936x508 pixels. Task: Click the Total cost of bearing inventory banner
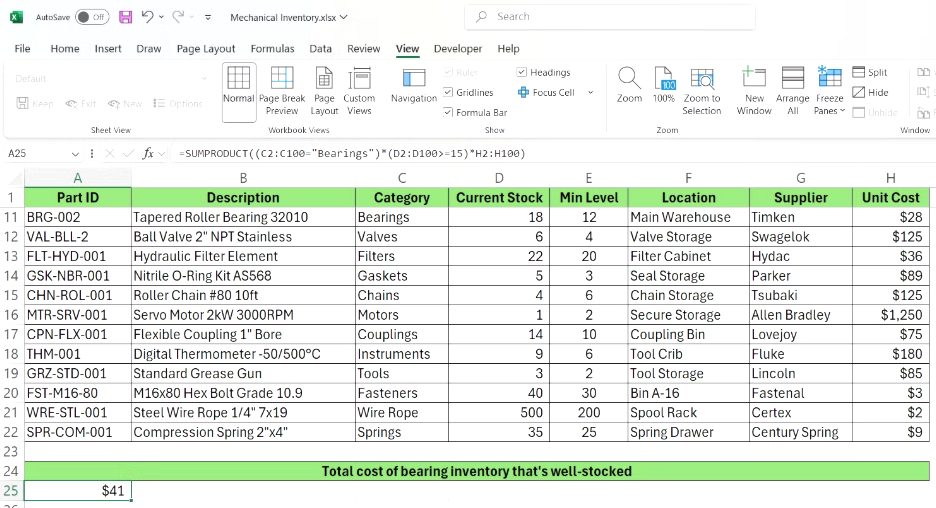[477, 471]
